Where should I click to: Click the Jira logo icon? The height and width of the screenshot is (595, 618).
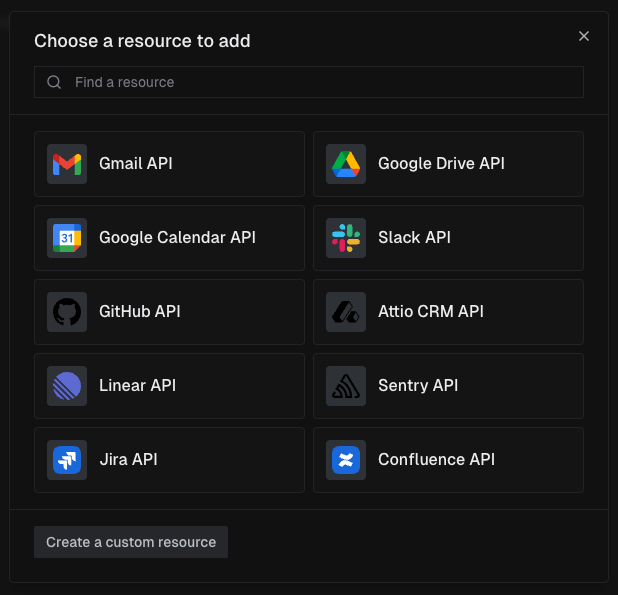coord(67,460)
